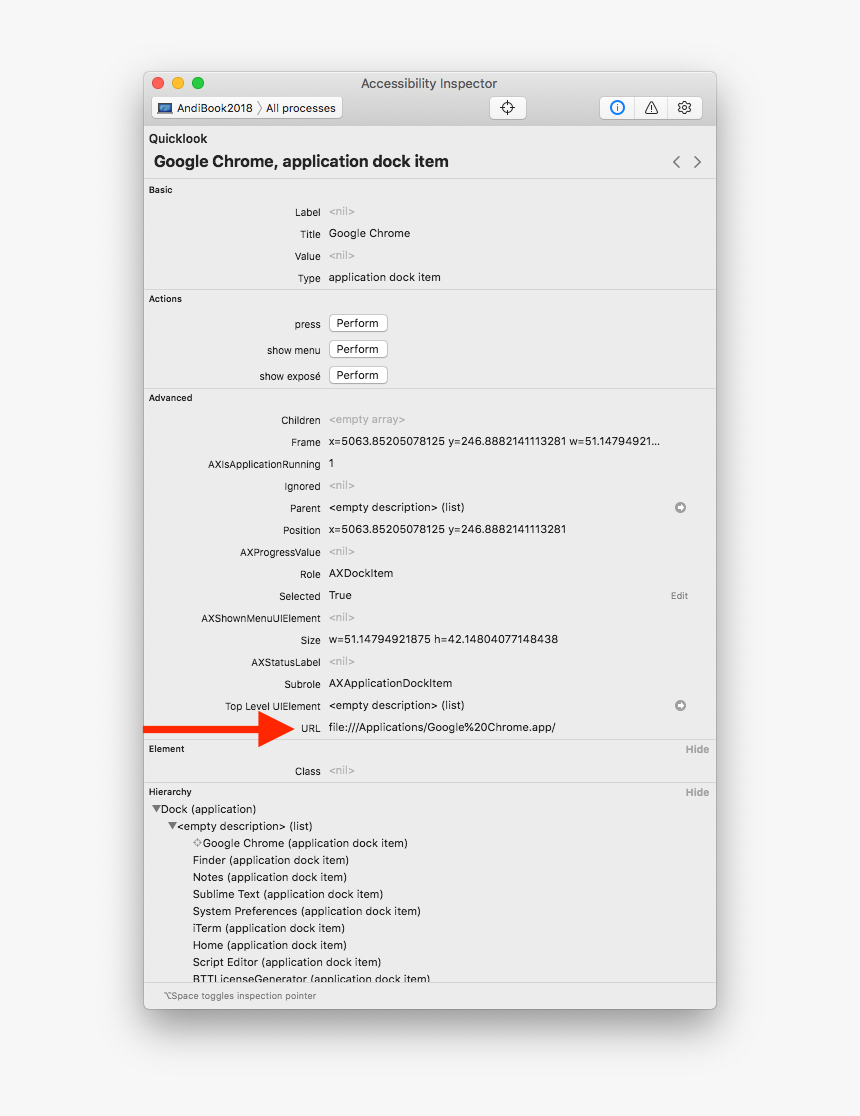Select AndiBook2018 target in path bar

pos(215,108)
